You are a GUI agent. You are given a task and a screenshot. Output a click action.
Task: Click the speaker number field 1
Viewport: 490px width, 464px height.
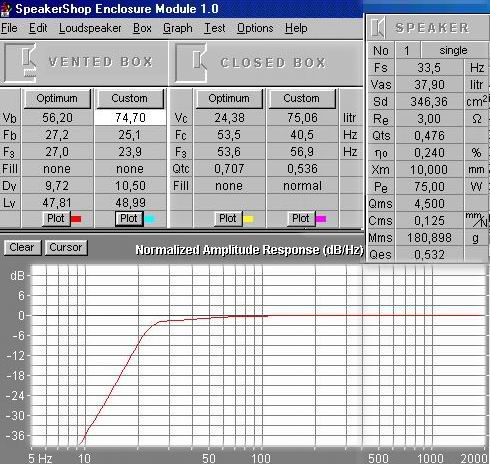coord(407,51)
